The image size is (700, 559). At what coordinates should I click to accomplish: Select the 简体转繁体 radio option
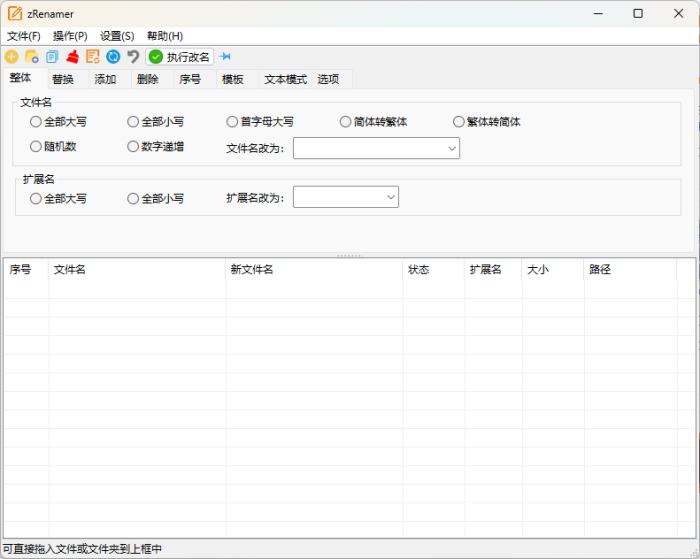coord(374,121)
